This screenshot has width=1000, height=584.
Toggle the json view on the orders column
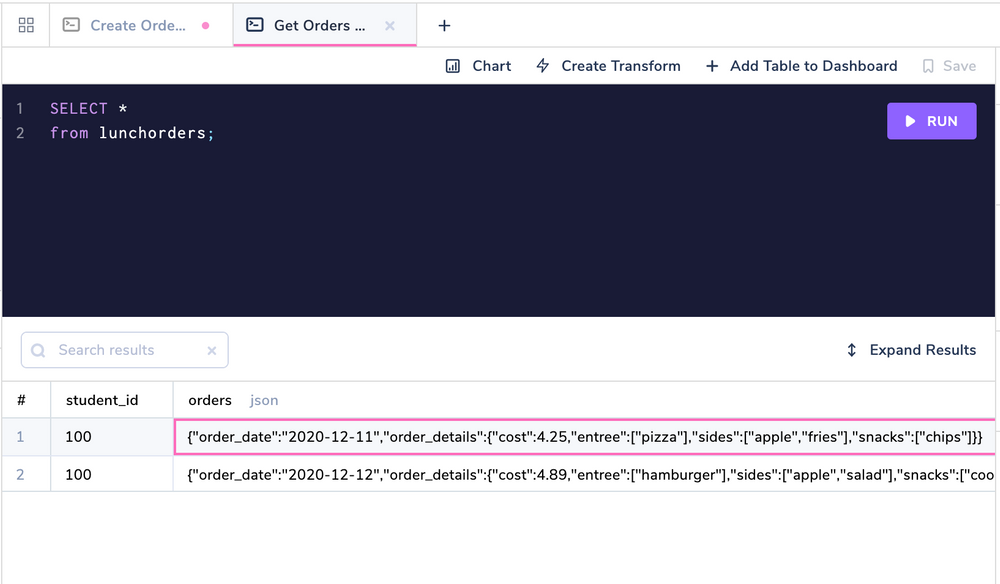(x=264, y=400)
